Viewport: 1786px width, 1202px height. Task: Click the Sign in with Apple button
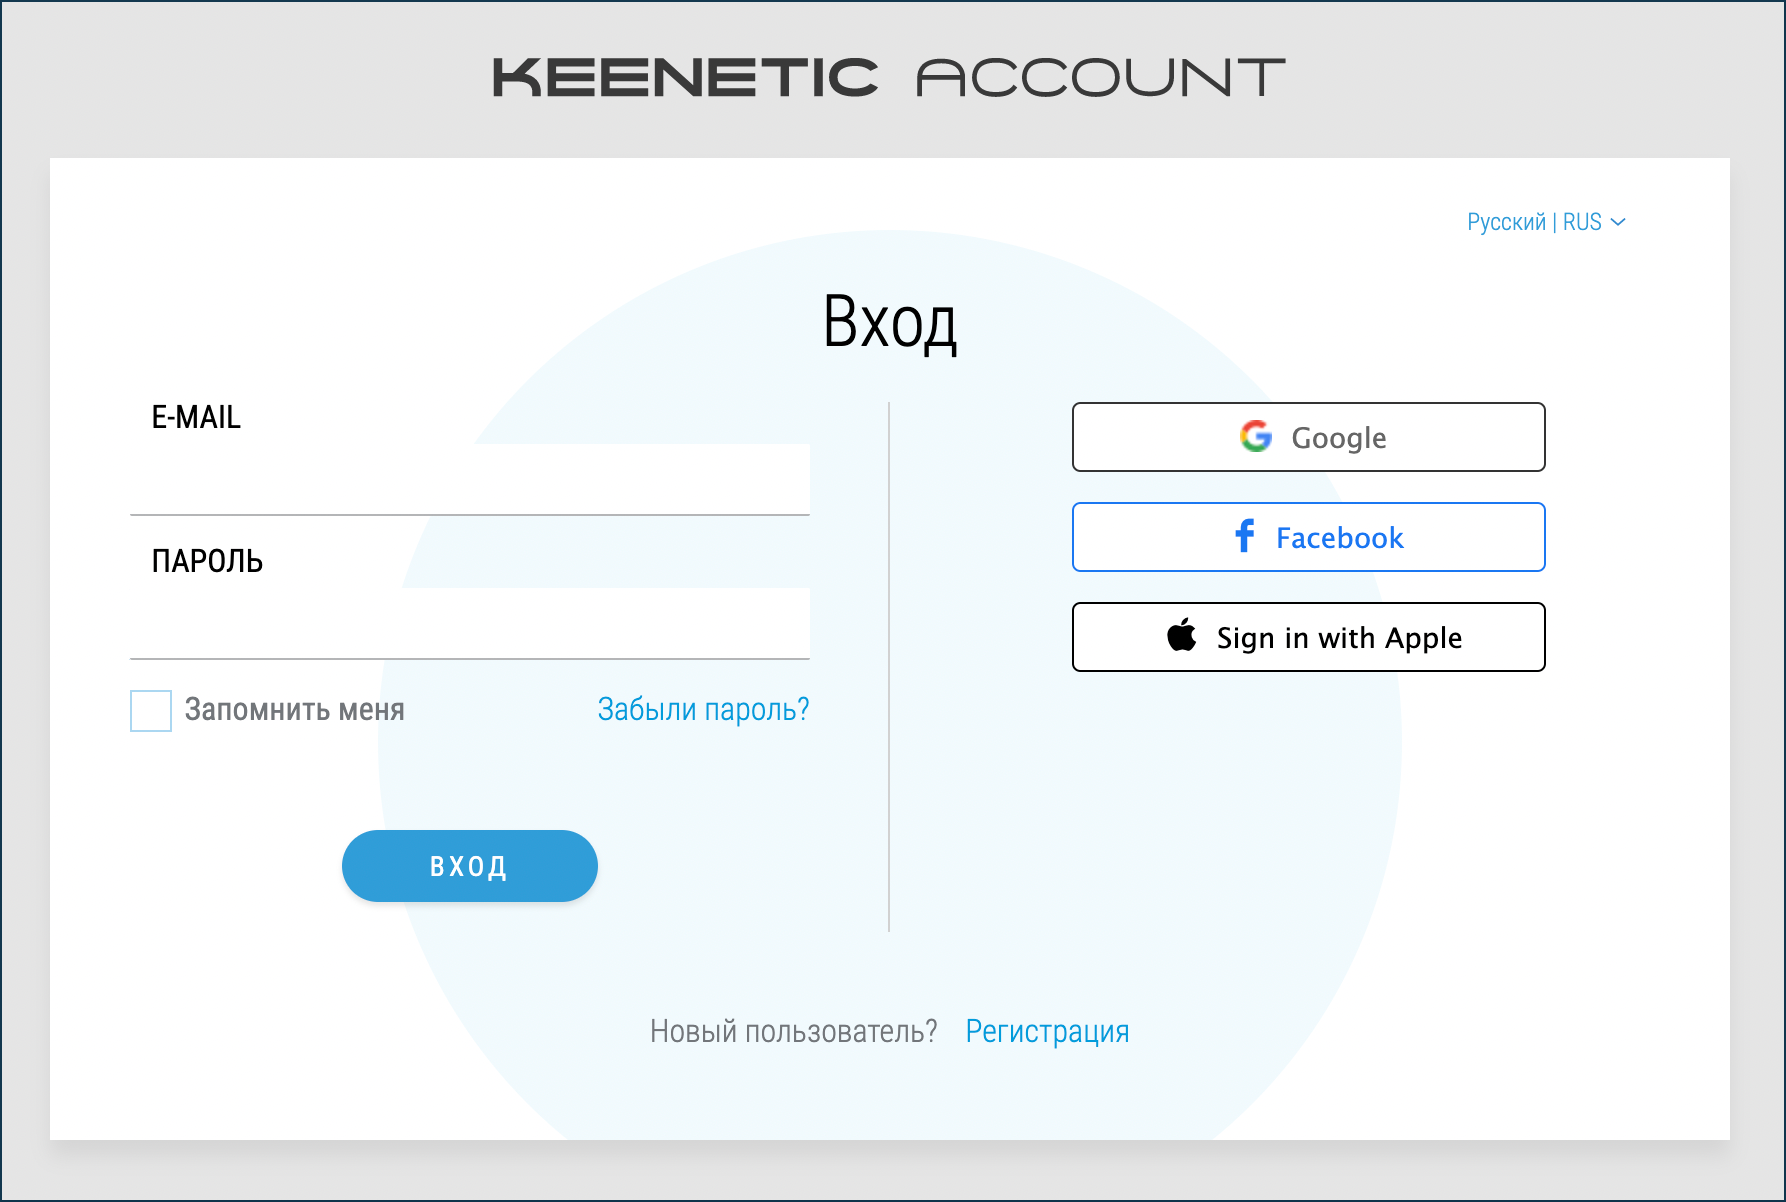pyautogui.click(x=1309, y=637)
